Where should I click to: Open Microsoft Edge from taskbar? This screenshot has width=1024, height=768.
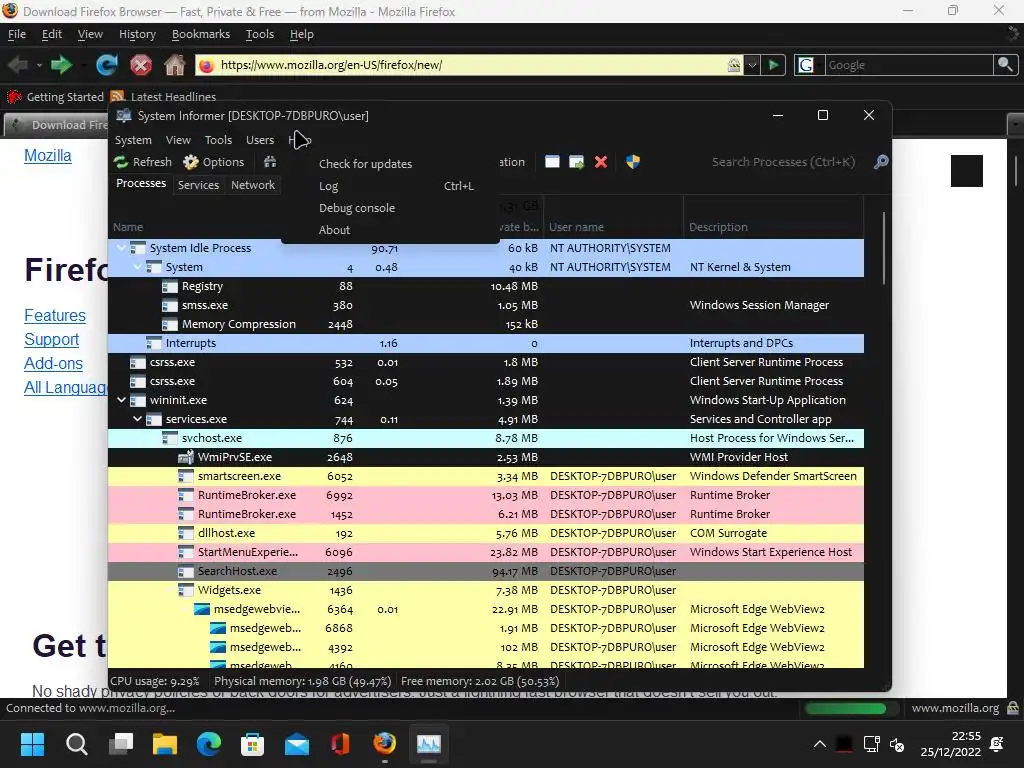[x=209, y=744]
